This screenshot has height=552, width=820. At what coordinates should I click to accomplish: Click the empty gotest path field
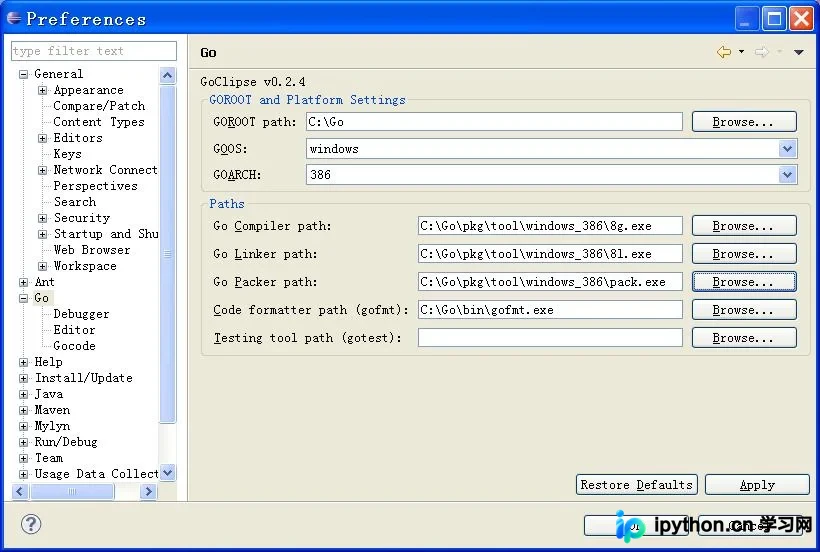[x=550, y=338]
